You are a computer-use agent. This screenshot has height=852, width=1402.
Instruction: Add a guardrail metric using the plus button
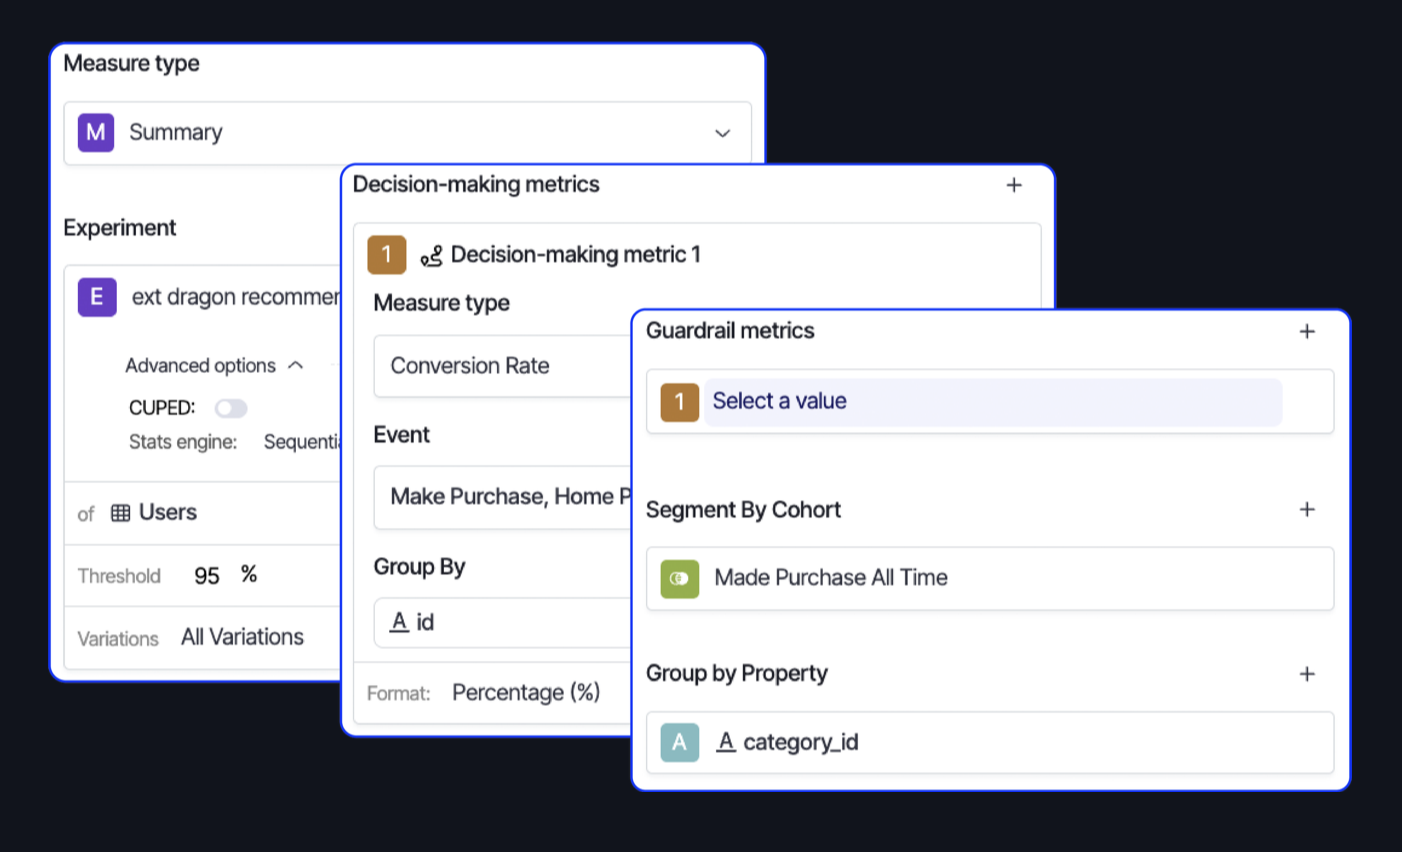pos(1307,331)
